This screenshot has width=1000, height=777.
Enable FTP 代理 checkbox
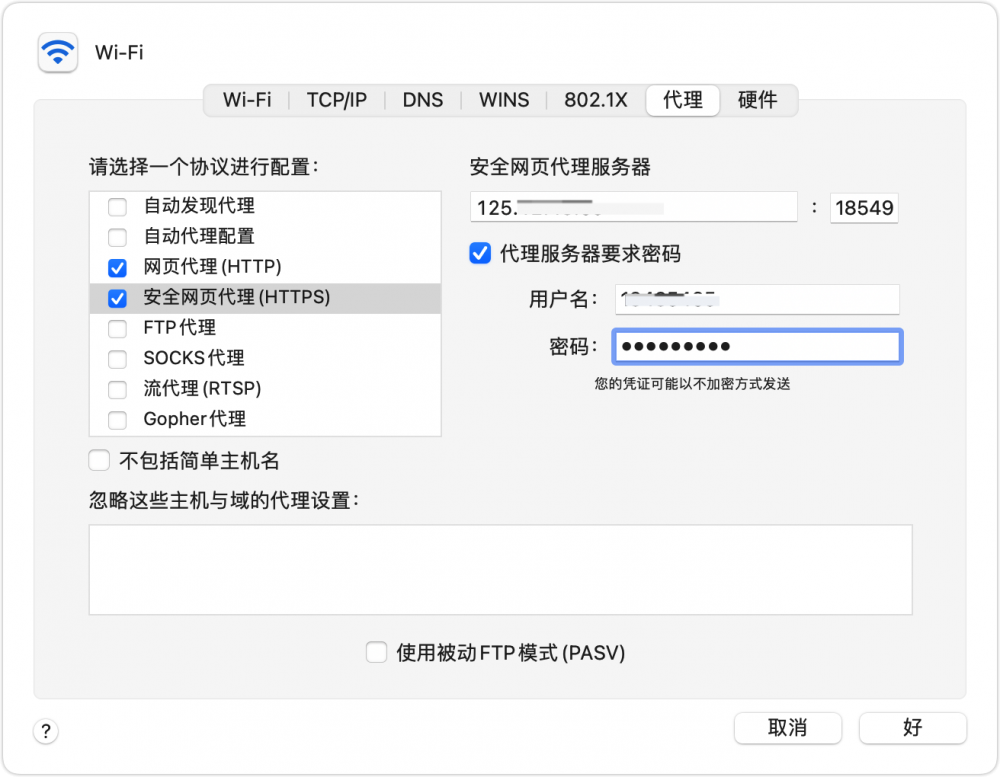coord(117,329)
